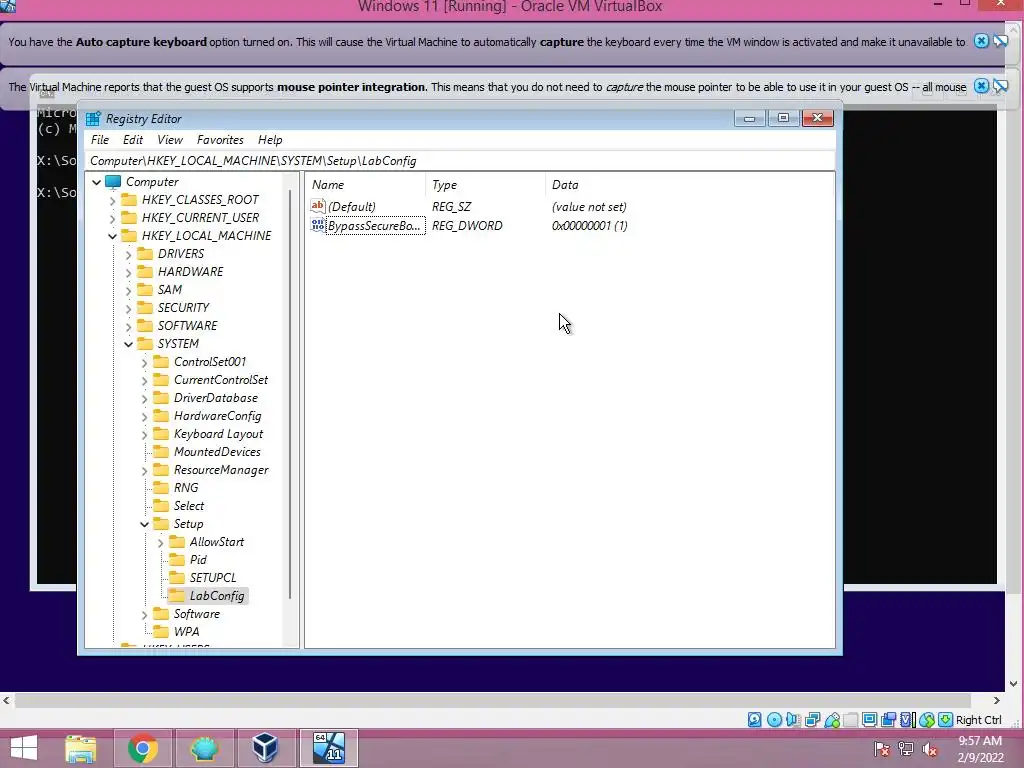Image resolution: width=1024 pixels, height=768 pixels.
Task: Open the Edit menu in Registry Editor
Action: point(133,140)
